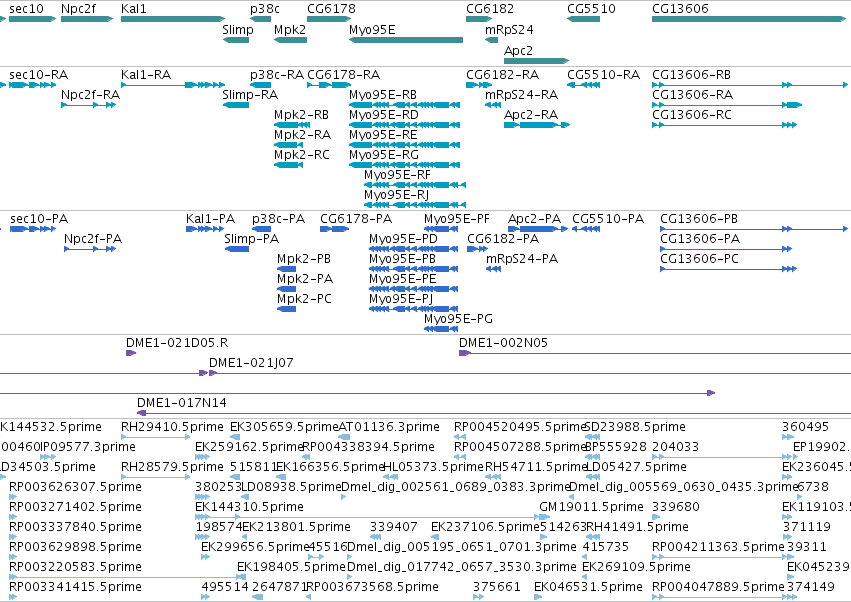Click the CG13606 gene label
Screen dimensions: 851x602
click(680, 9)
